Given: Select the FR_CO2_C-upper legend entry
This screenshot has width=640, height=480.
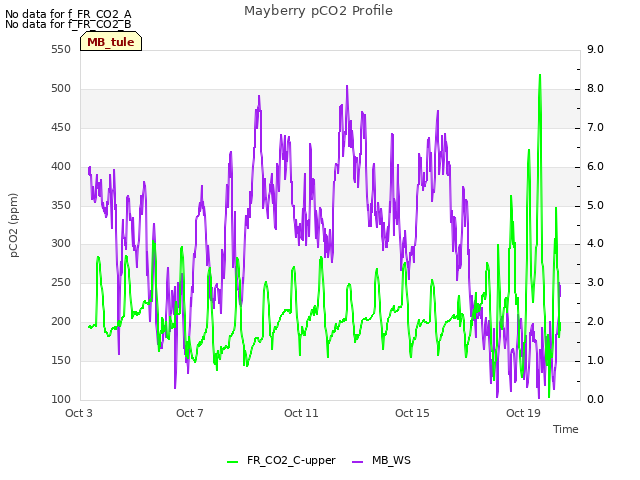Looking at the screenshot, I should [281, 460].
